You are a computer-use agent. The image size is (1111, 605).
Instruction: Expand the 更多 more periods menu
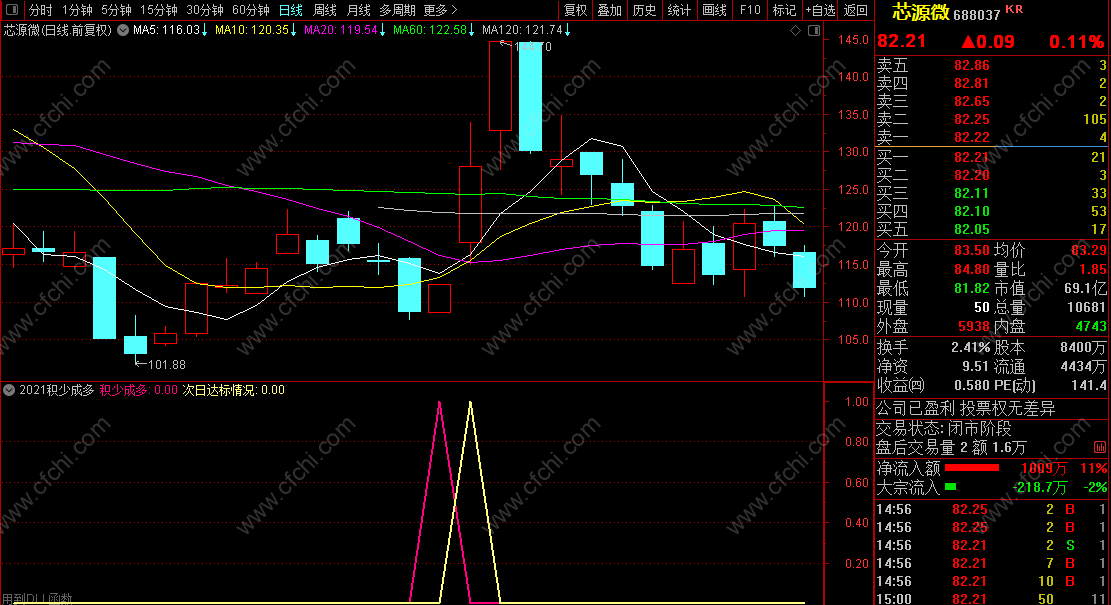click(440, 10)
